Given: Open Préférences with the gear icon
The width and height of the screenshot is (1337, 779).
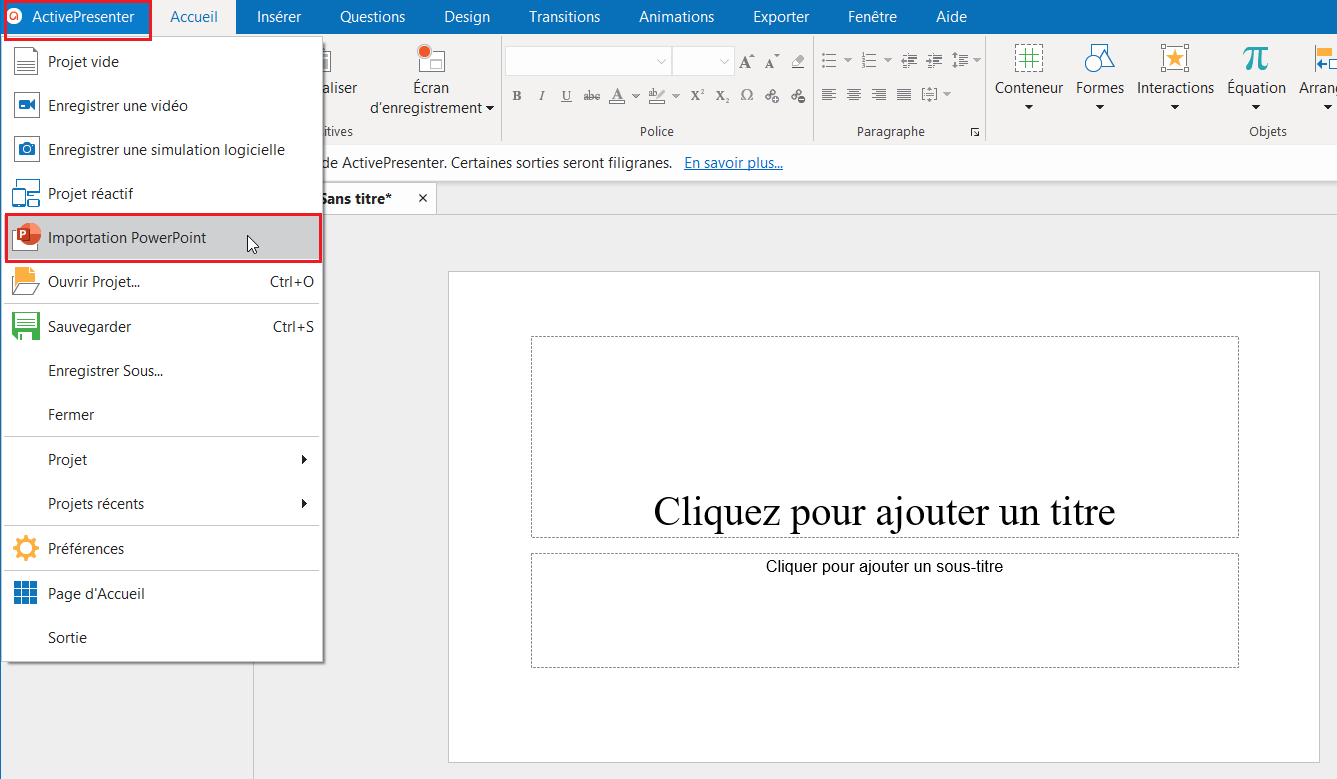Looking at the screenshot, I should click(x=25, y=549).
